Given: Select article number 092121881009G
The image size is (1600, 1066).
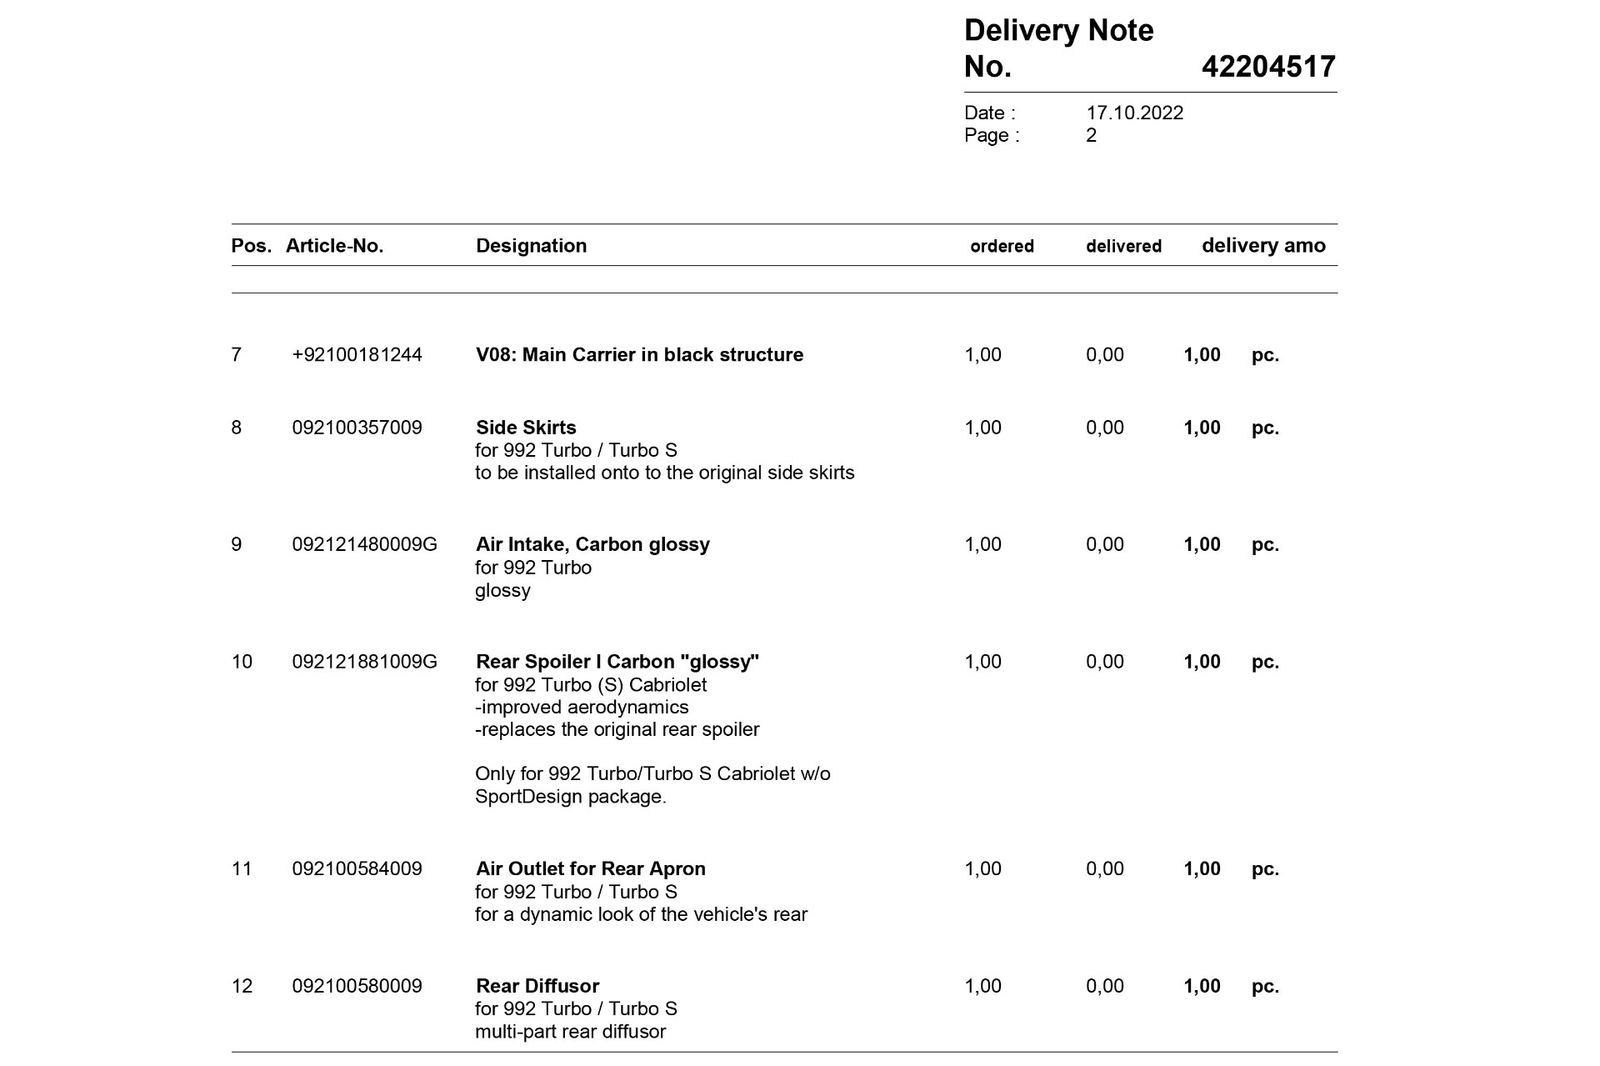Looking at the screenshot, I should [x=364, y=662].
